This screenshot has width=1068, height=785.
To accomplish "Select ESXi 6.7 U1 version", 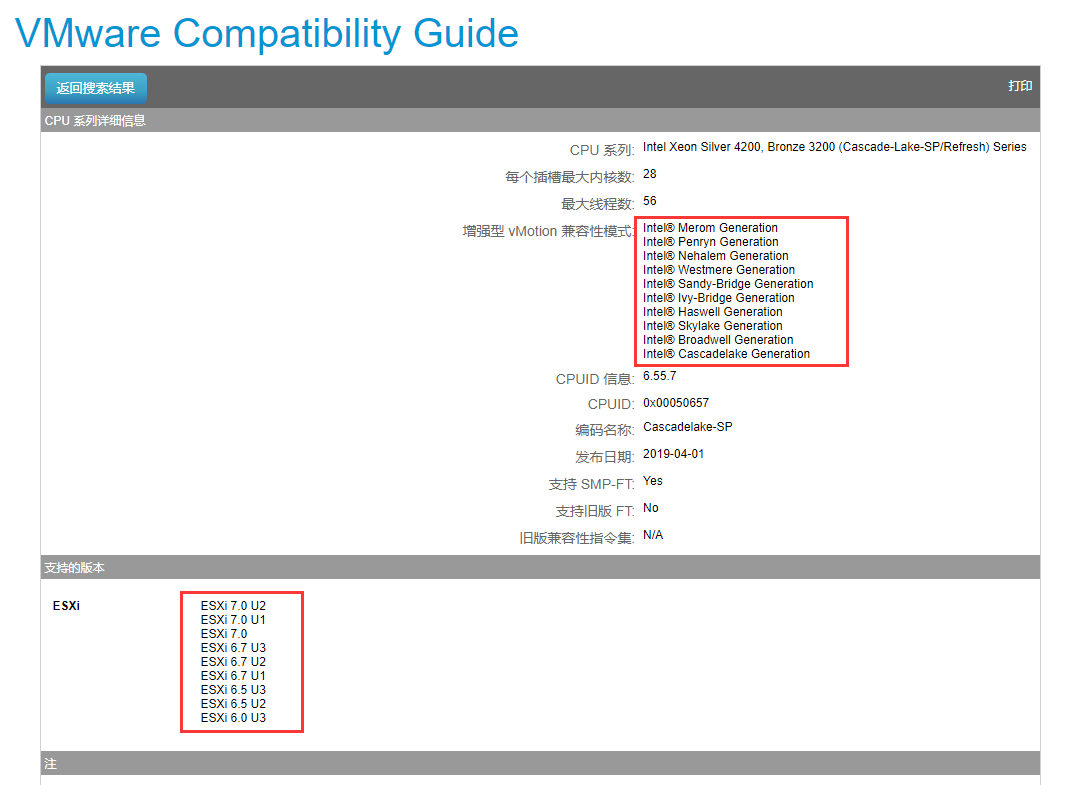I will point(233,675).
